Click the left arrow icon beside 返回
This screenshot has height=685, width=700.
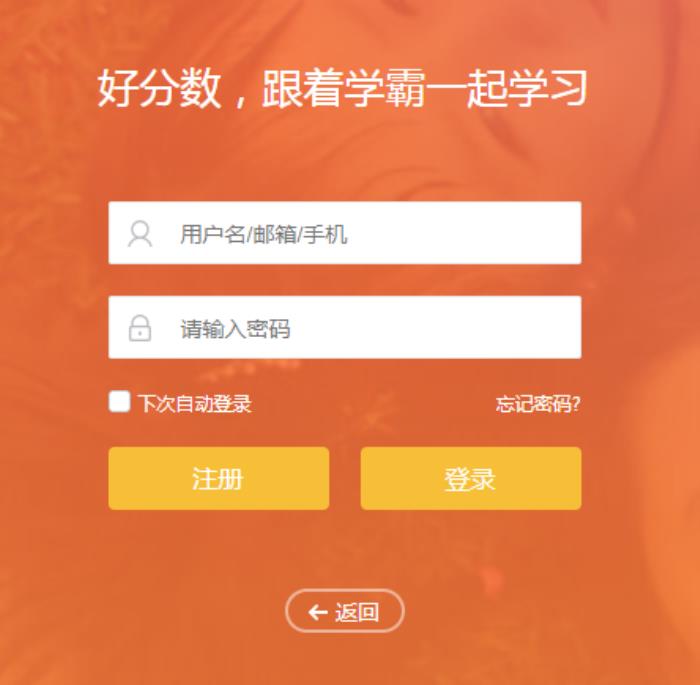tap(318, 612)
